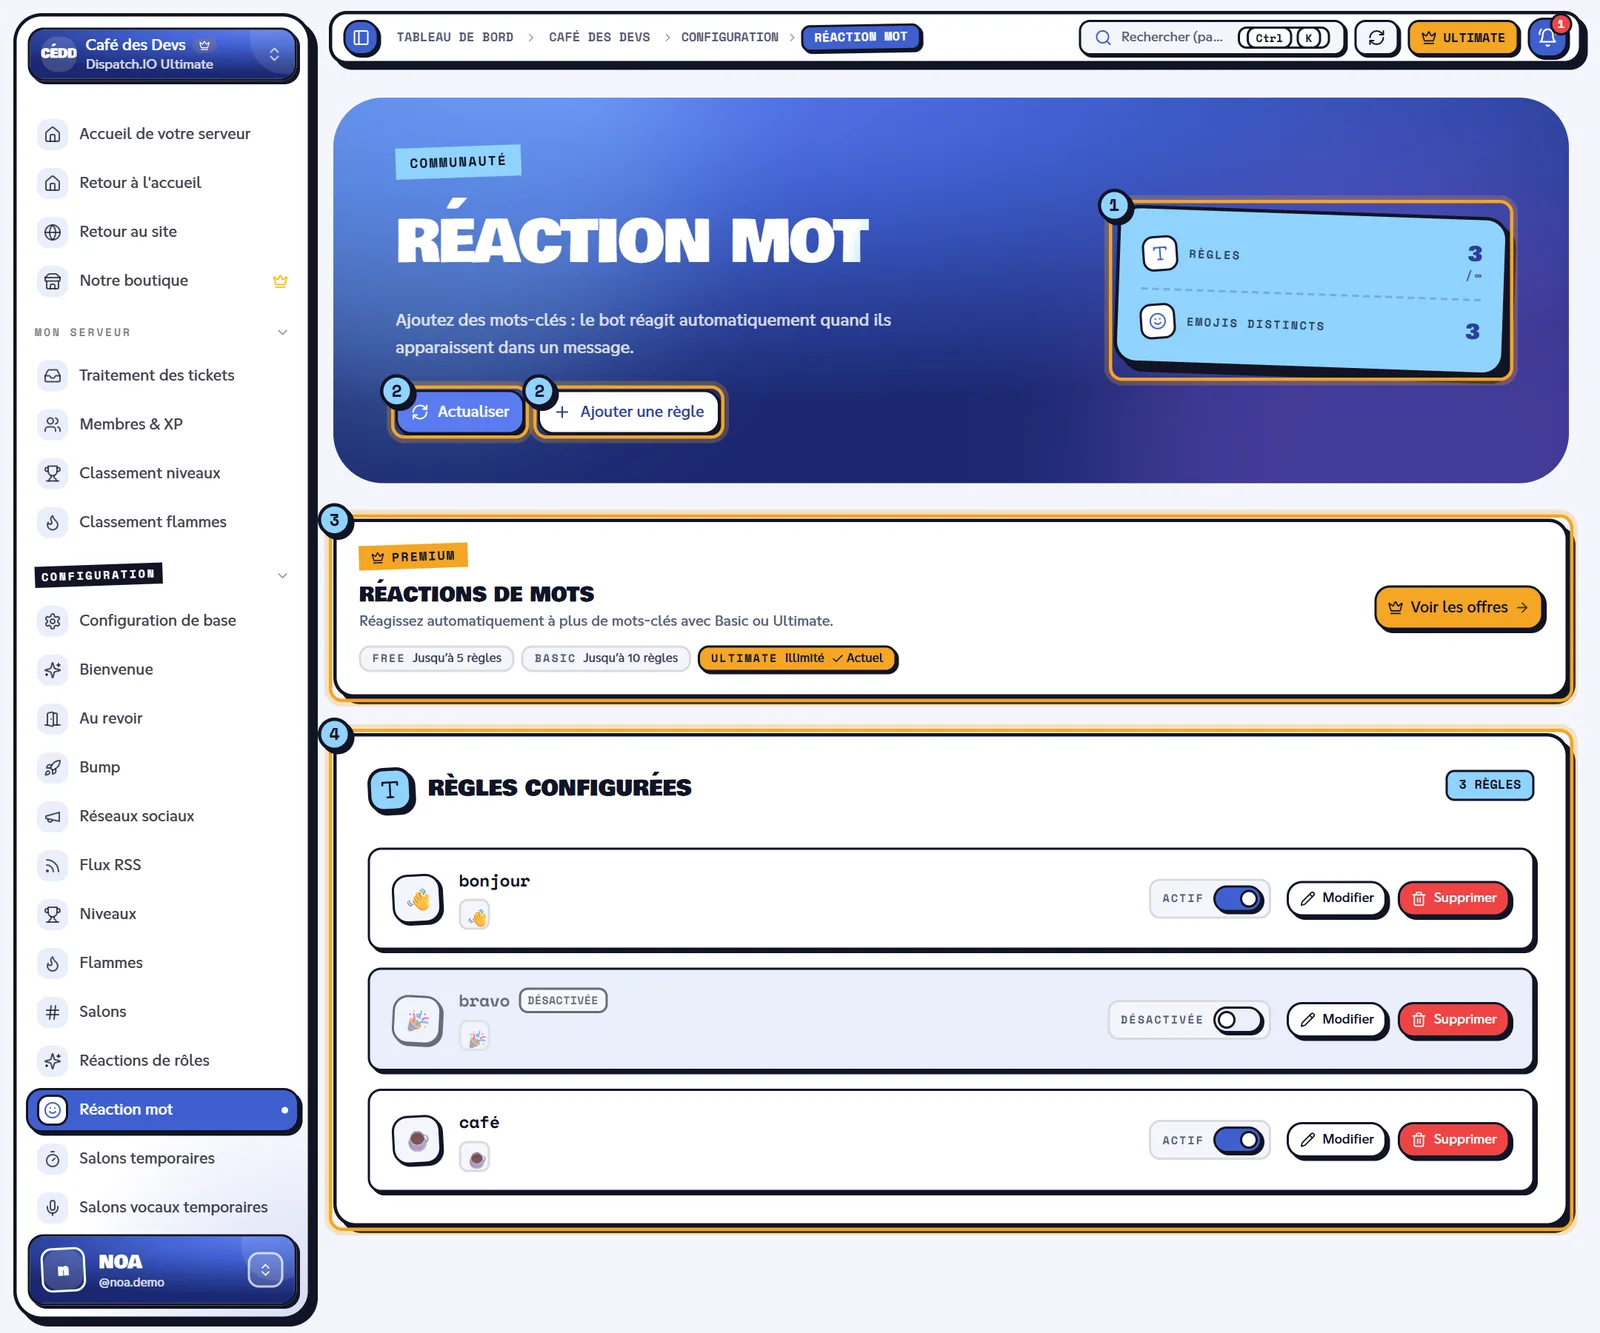Collapse the Mon serveur section
The image size is (1600, 1333).
(282, 332)
